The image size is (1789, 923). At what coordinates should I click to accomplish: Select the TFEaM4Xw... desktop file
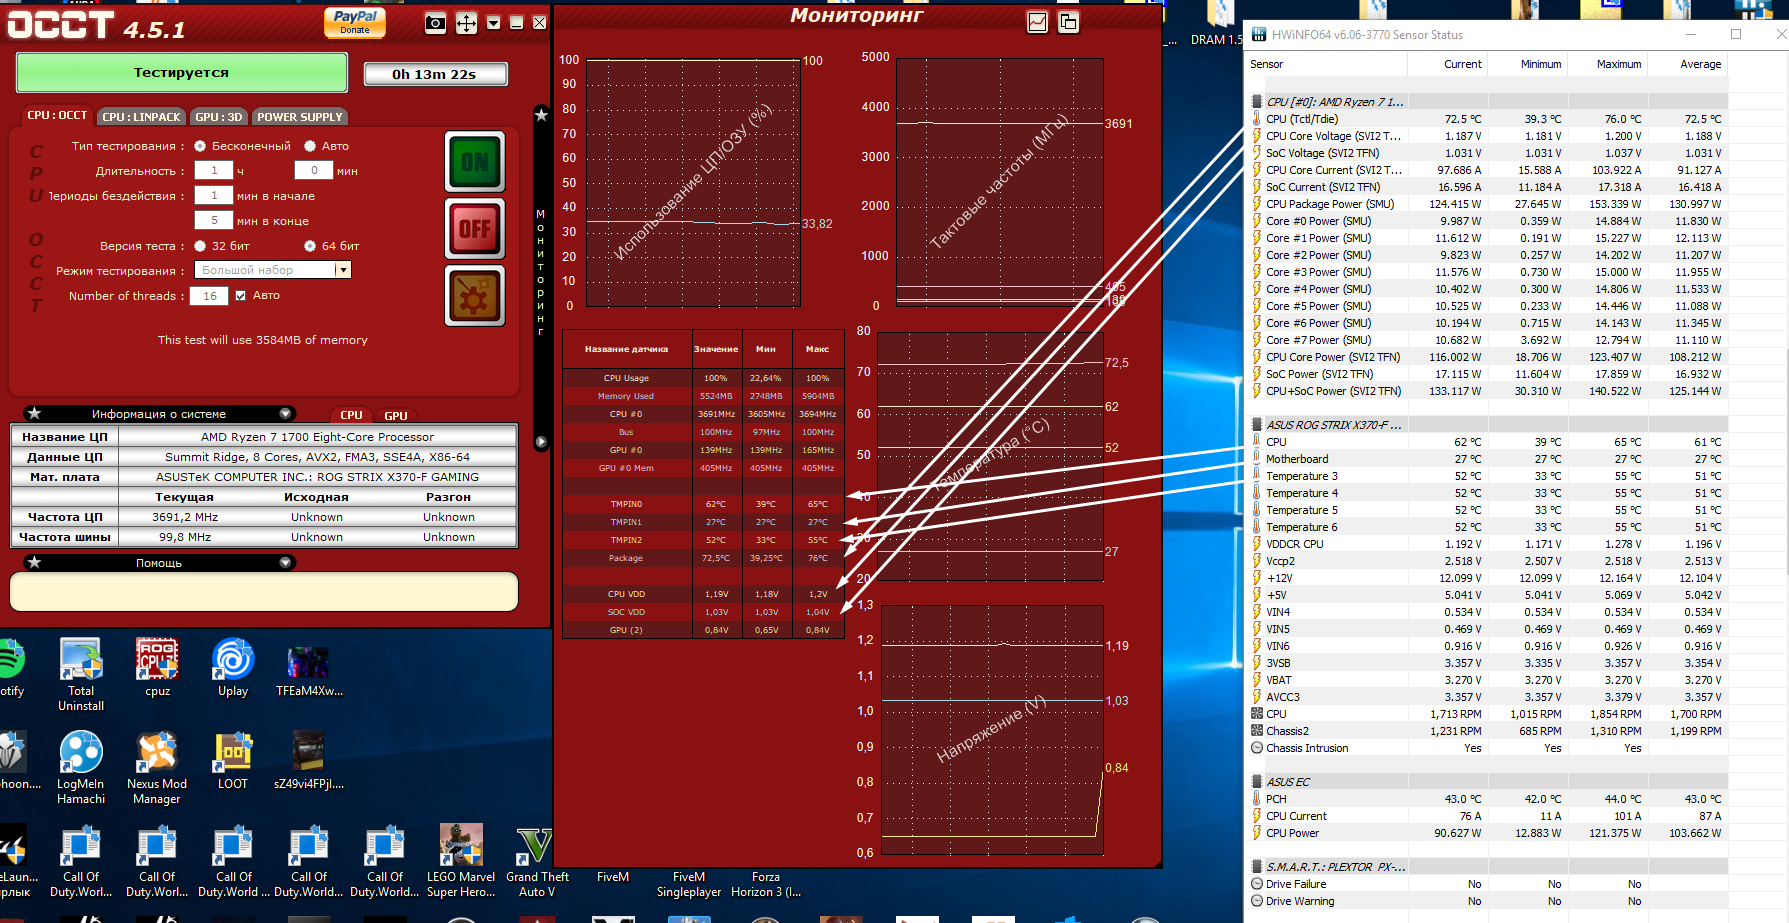coord(309,668)
